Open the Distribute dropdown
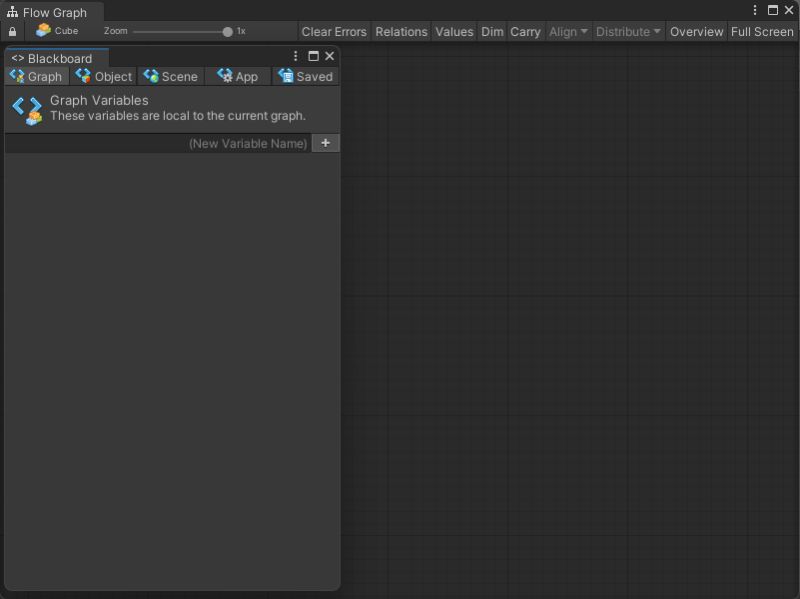Viewport: 800px width, 599px height. [x=627, y=31]
